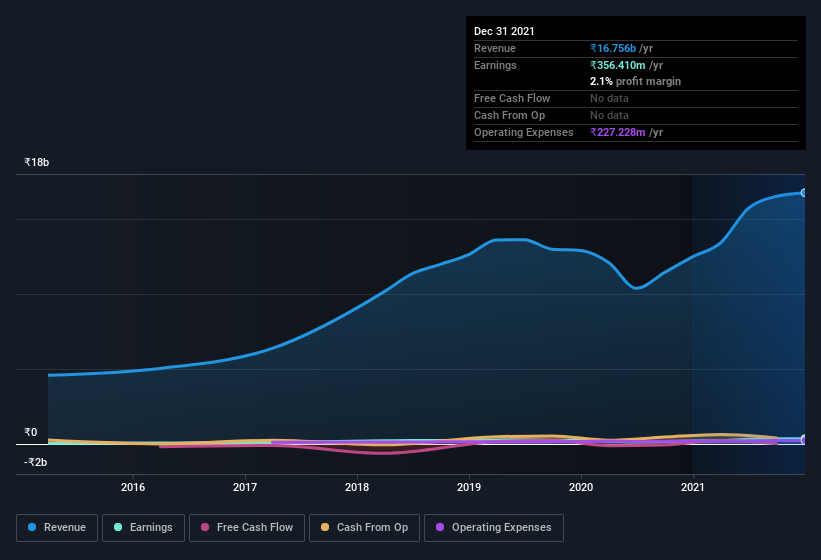The image size is (821, 560).
Task: Click the Earnings label in the tooltip
Action: [495, 65]
